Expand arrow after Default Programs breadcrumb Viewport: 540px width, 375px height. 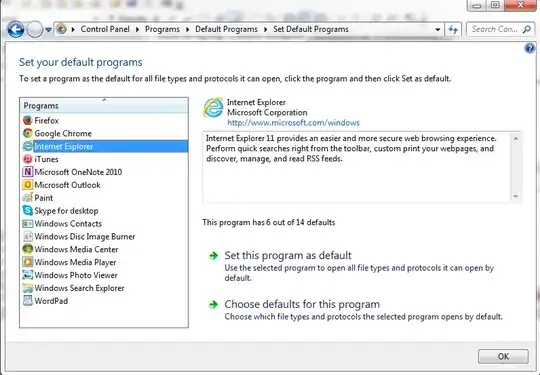click(x=266, y=30)
